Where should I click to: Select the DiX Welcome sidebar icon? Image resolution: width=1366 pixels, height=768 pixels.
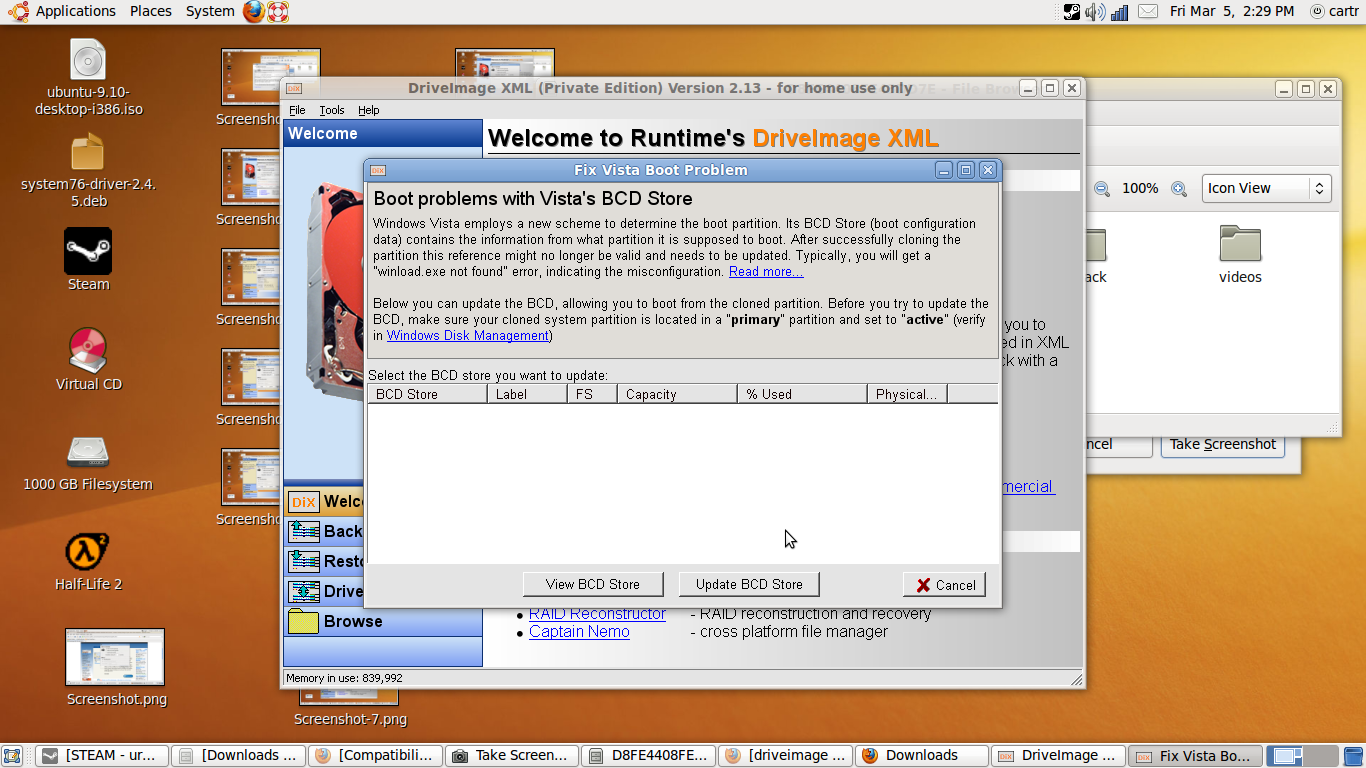pyautogui.click(x=303, y=501)
